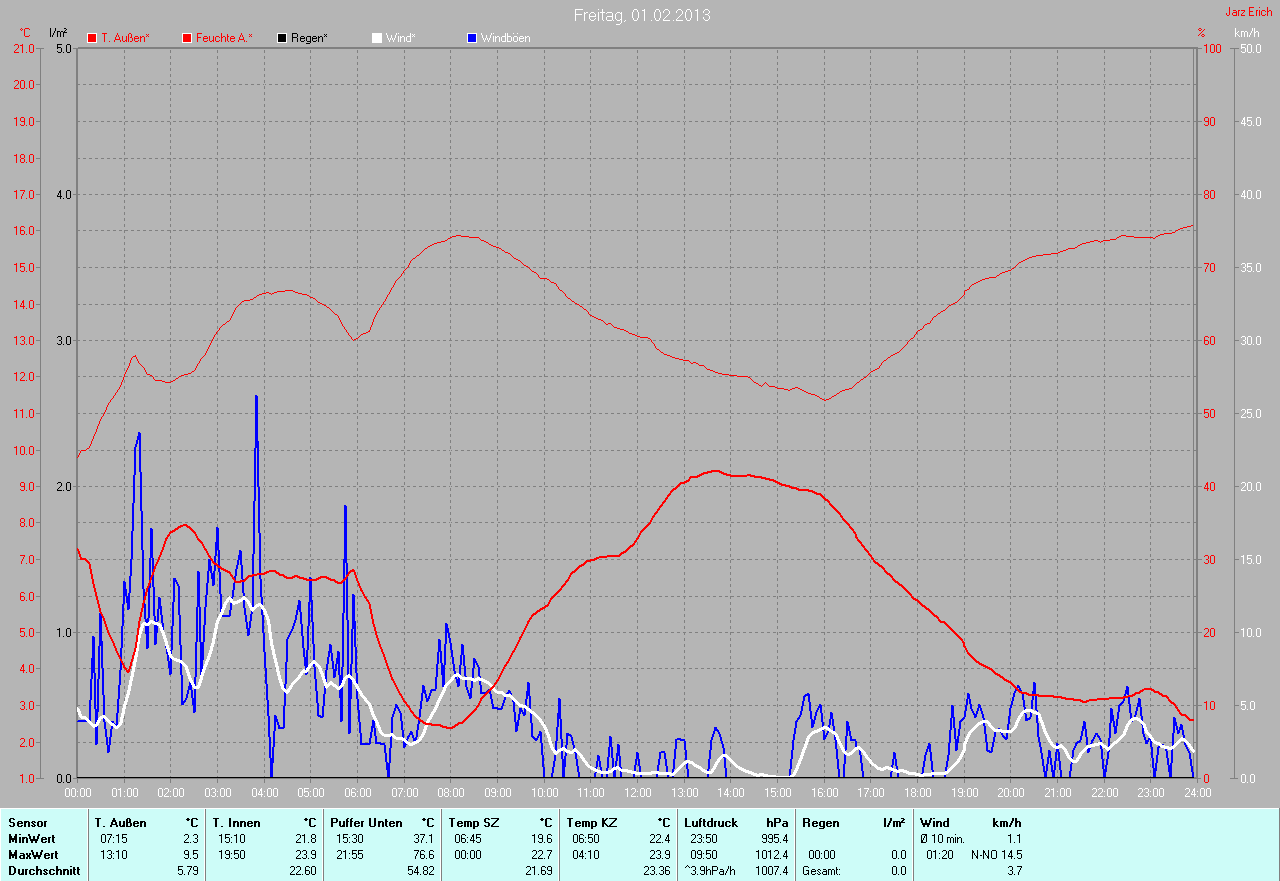Select the Windböen legend label
Viewport: 1280px width, 881px height.
(505, 38)
